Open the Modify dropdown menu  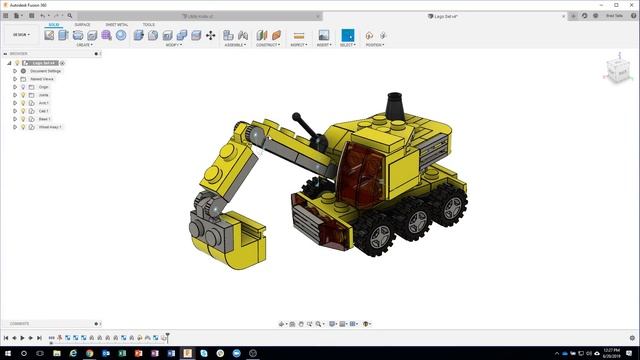point(174,45)
